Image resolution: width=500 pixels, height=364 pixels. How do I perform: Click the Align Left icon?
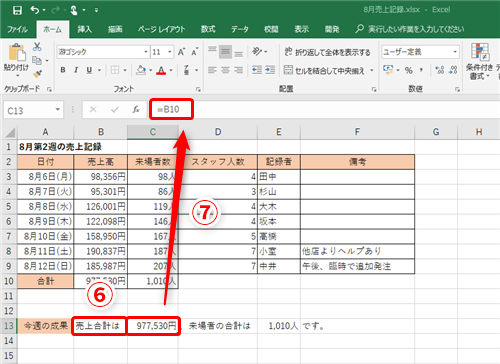[x=212, y=70]
